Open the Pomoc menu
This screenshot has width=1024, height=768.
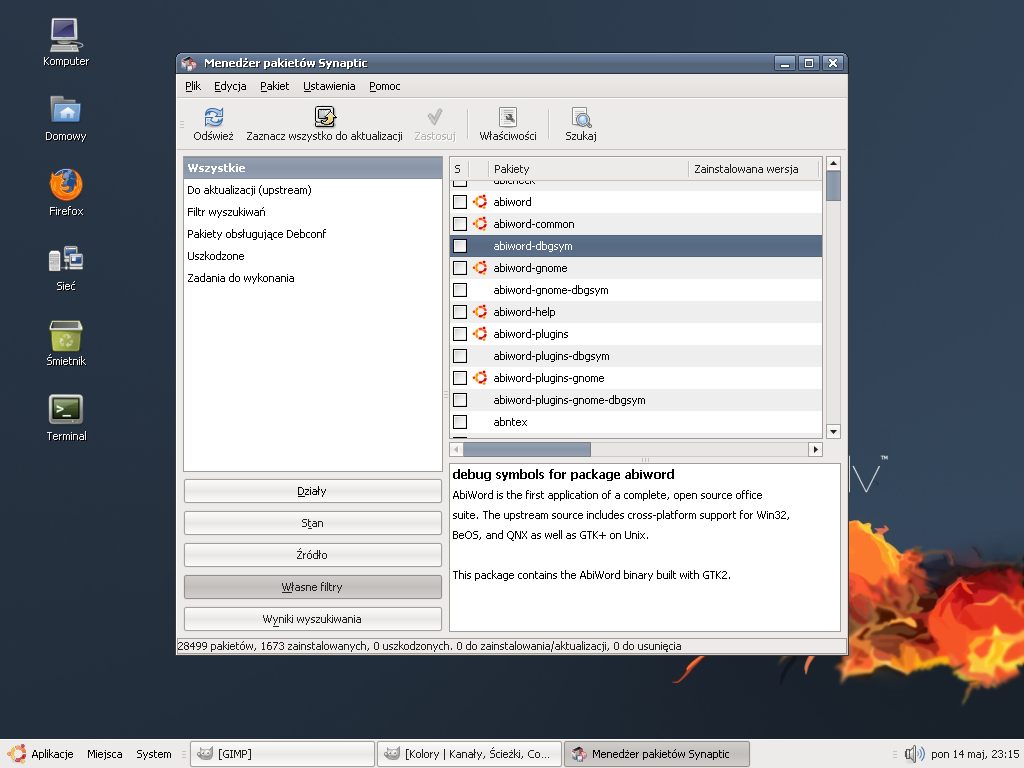tap(385, 86)
